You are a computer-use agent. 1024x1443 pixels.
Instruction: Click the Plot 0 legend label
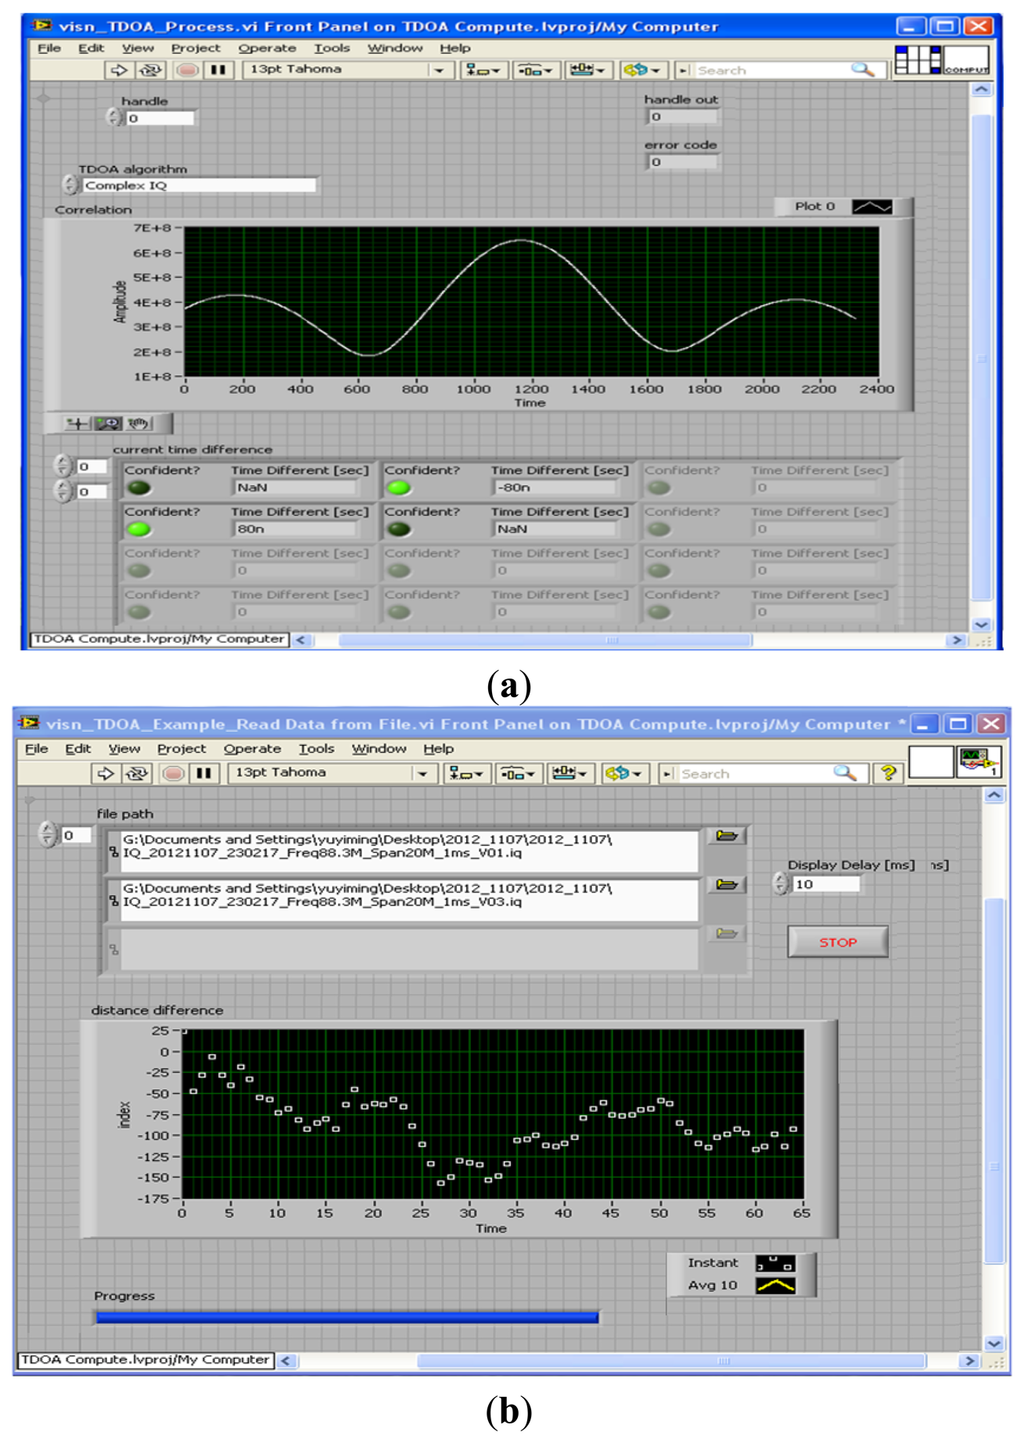point(814,206)
